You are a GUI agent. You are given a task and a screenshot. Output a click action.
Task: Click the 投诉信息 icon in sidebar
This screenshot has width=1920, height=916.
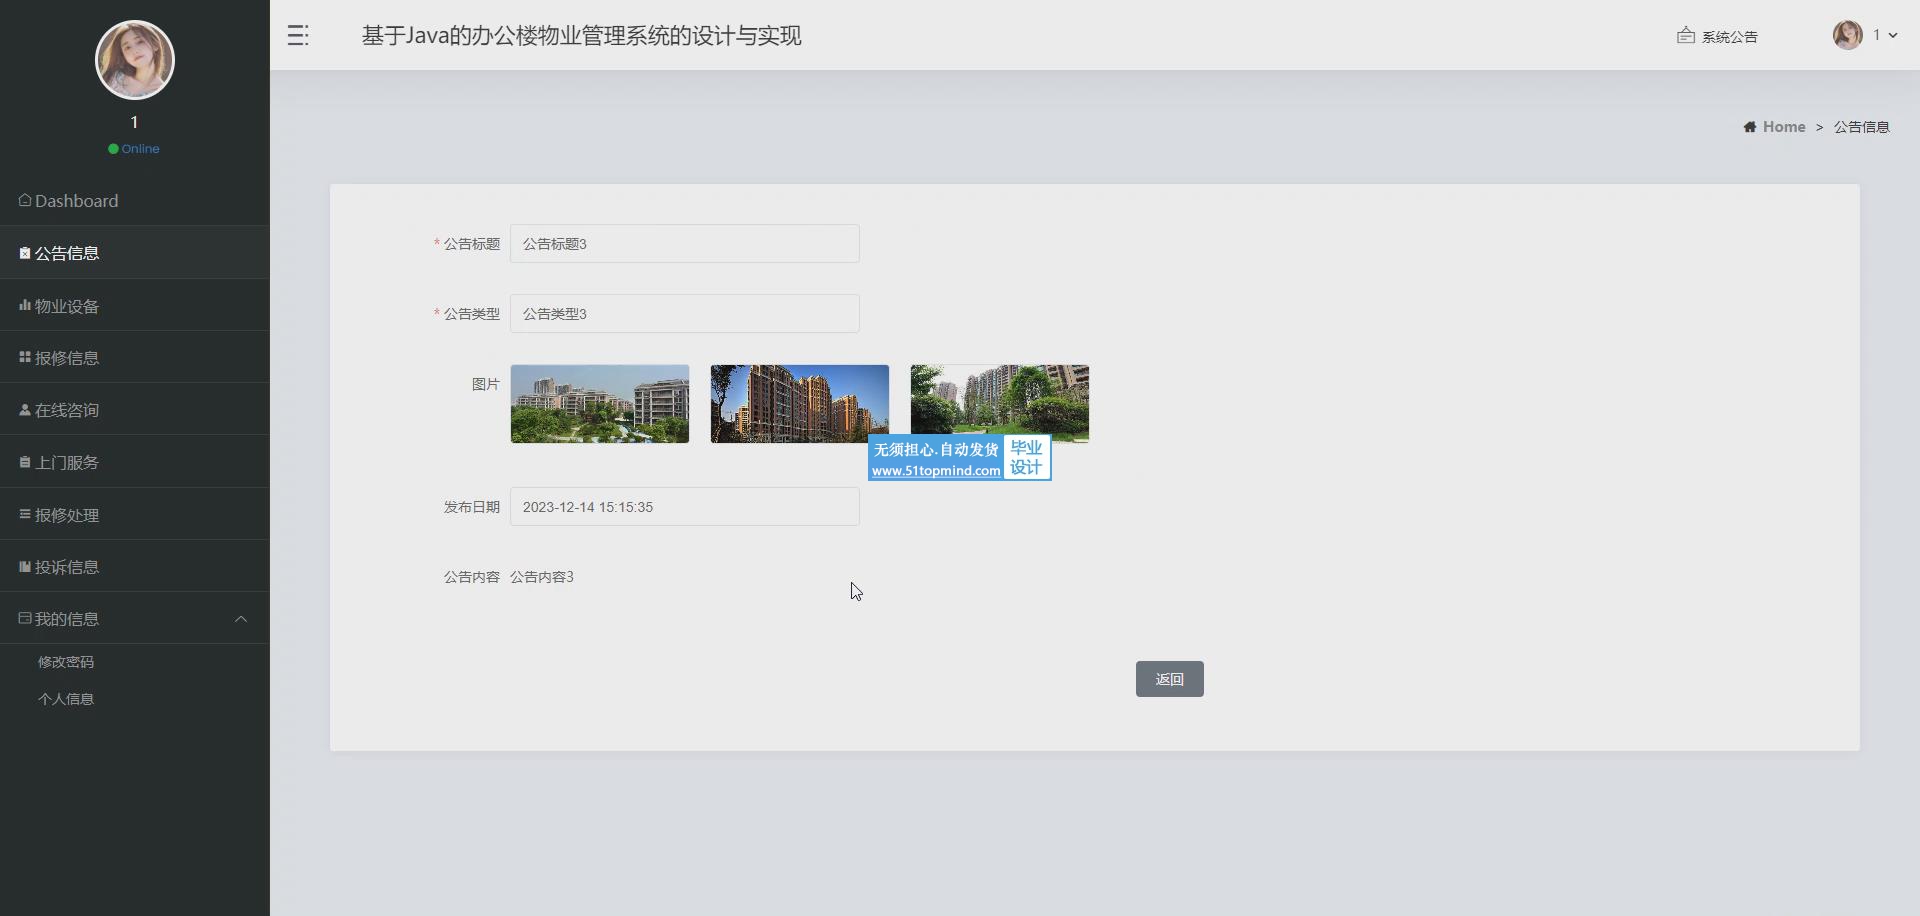25,567
